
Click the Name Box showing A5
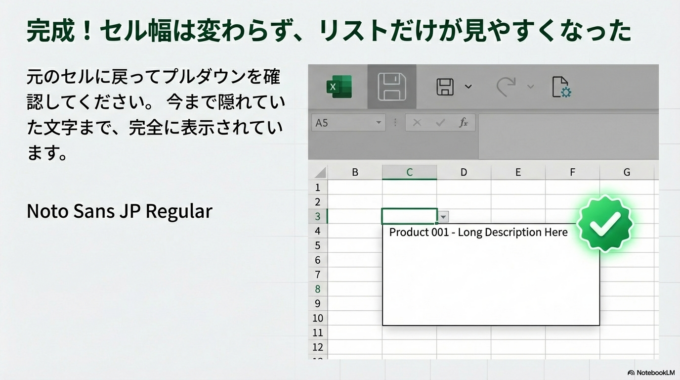pyautogui.click(x=348, y=123)
